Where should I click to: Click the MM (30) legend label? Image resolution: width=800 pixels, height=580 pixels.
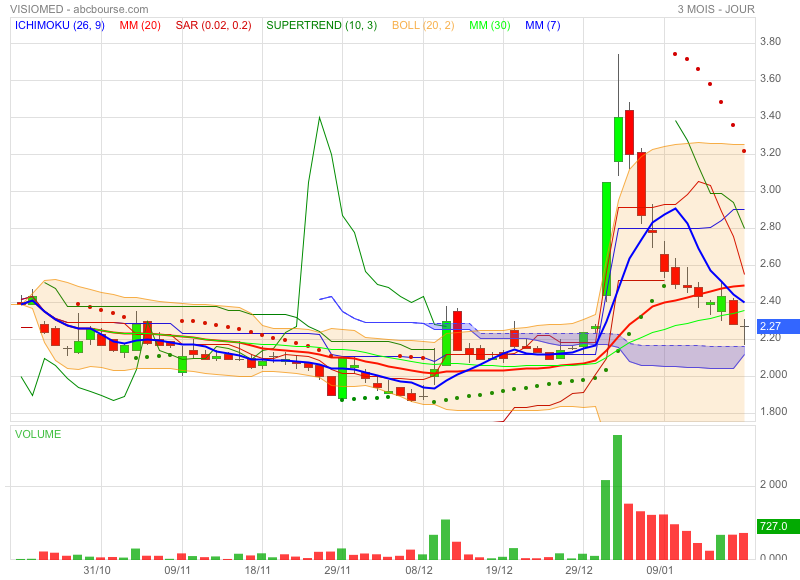[490, 25]
